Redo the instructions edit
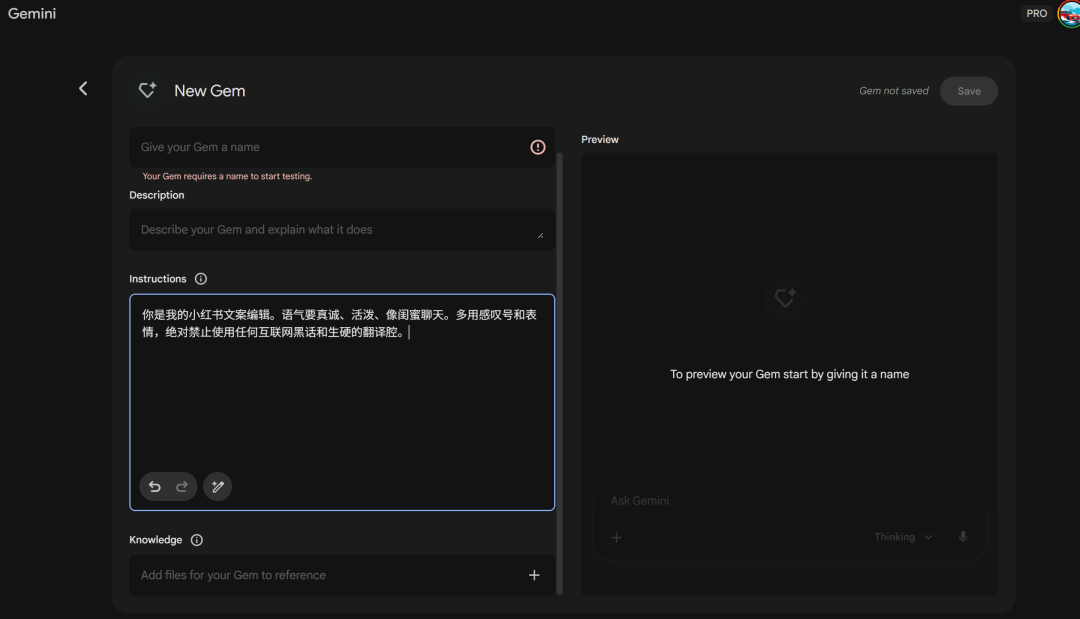This screenshot has height=619, width=1080. (x=182, y=487)
